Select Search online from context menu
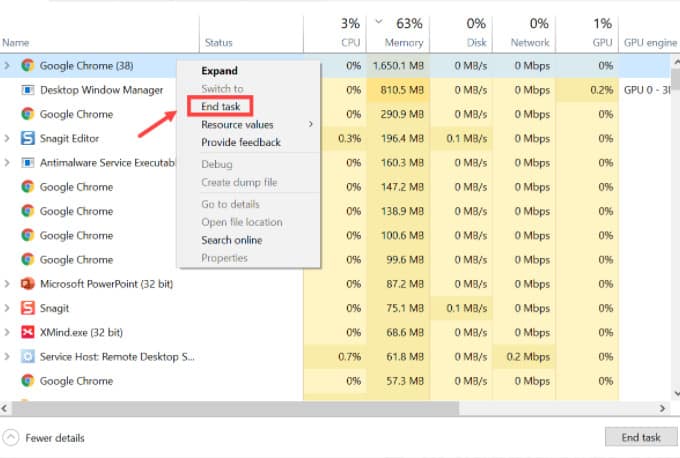 [231, 240]
